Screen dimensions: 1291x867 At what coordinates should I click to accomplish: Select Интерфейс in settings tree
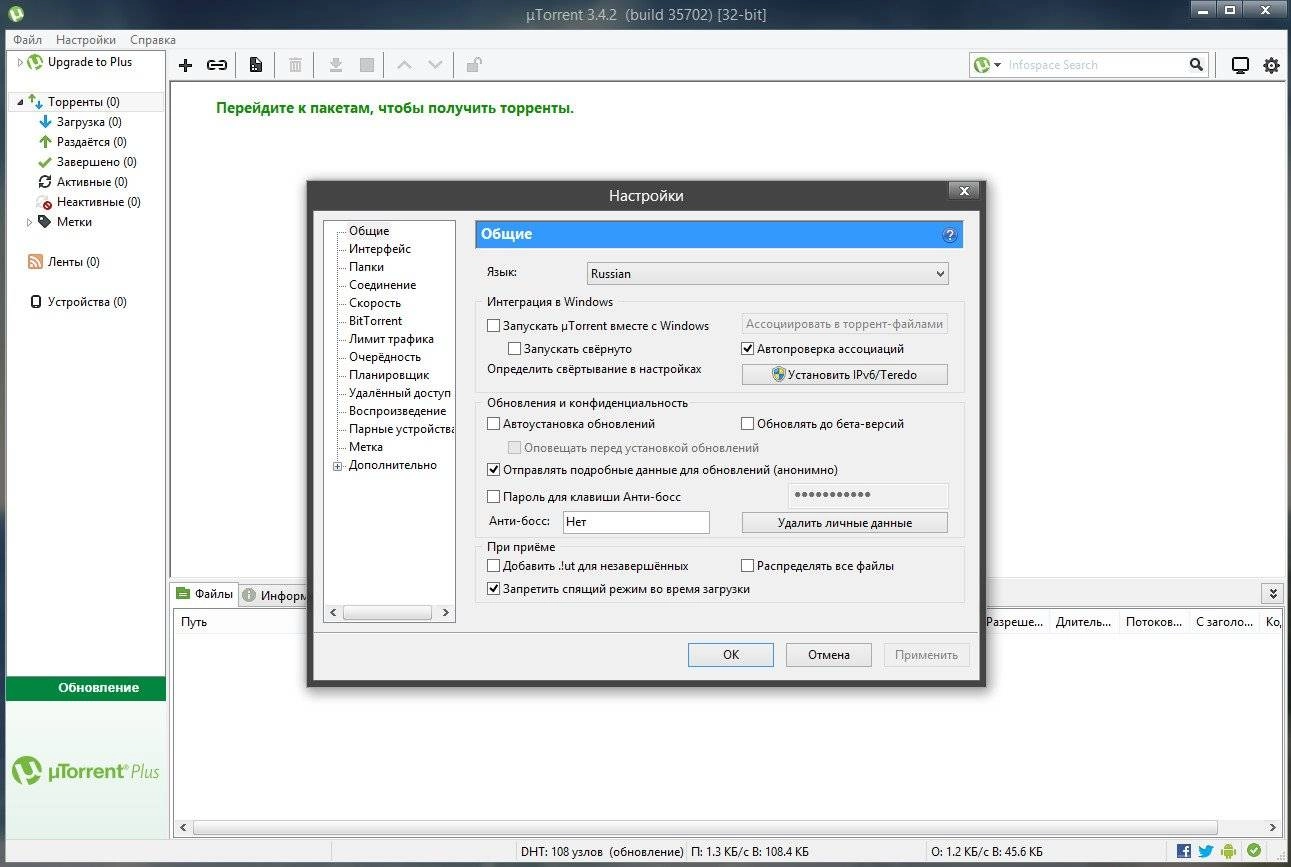(x=380, y=249)
